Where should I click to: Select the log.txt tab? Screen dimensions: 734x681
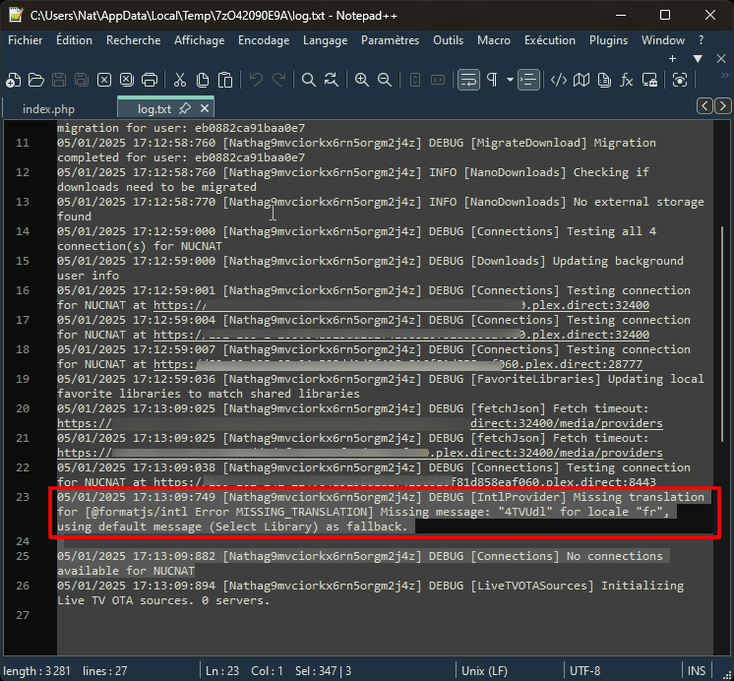coord(154,109)
